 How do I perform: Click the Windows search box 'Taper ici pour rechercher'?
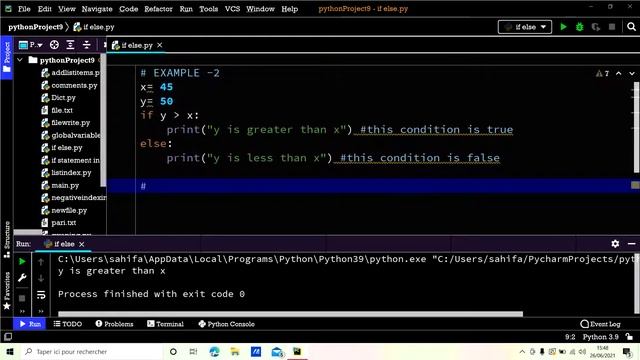click(x=91, y=351)
